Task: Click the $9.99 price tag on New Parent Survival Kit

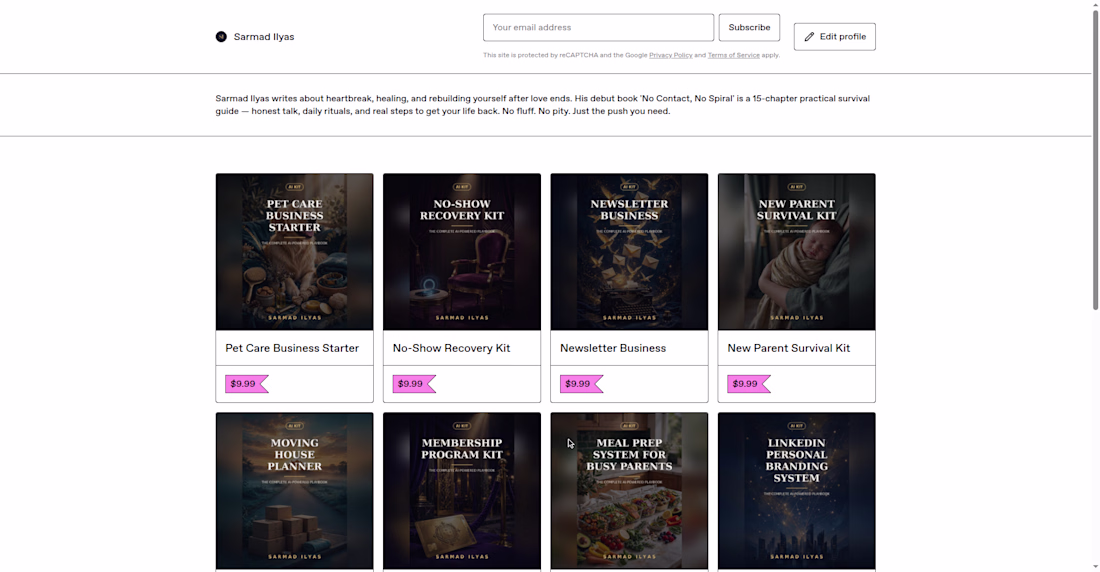Action: 749,384
